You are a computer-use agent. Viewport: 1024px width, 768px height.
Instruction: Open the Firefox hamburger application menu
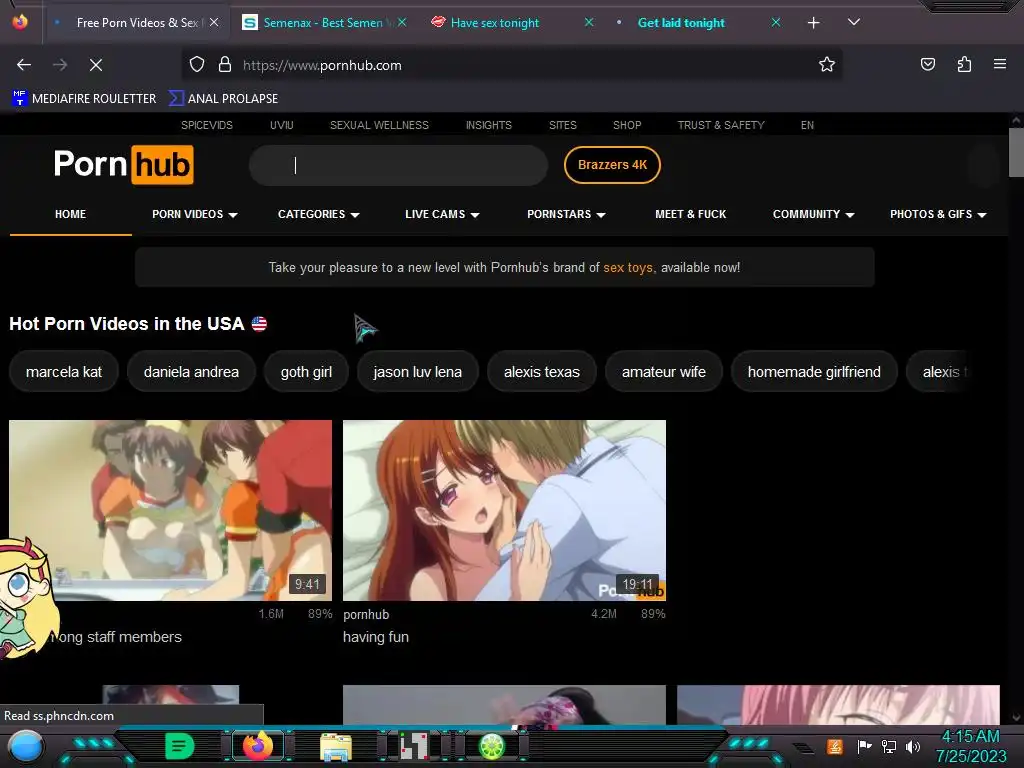1000,64
